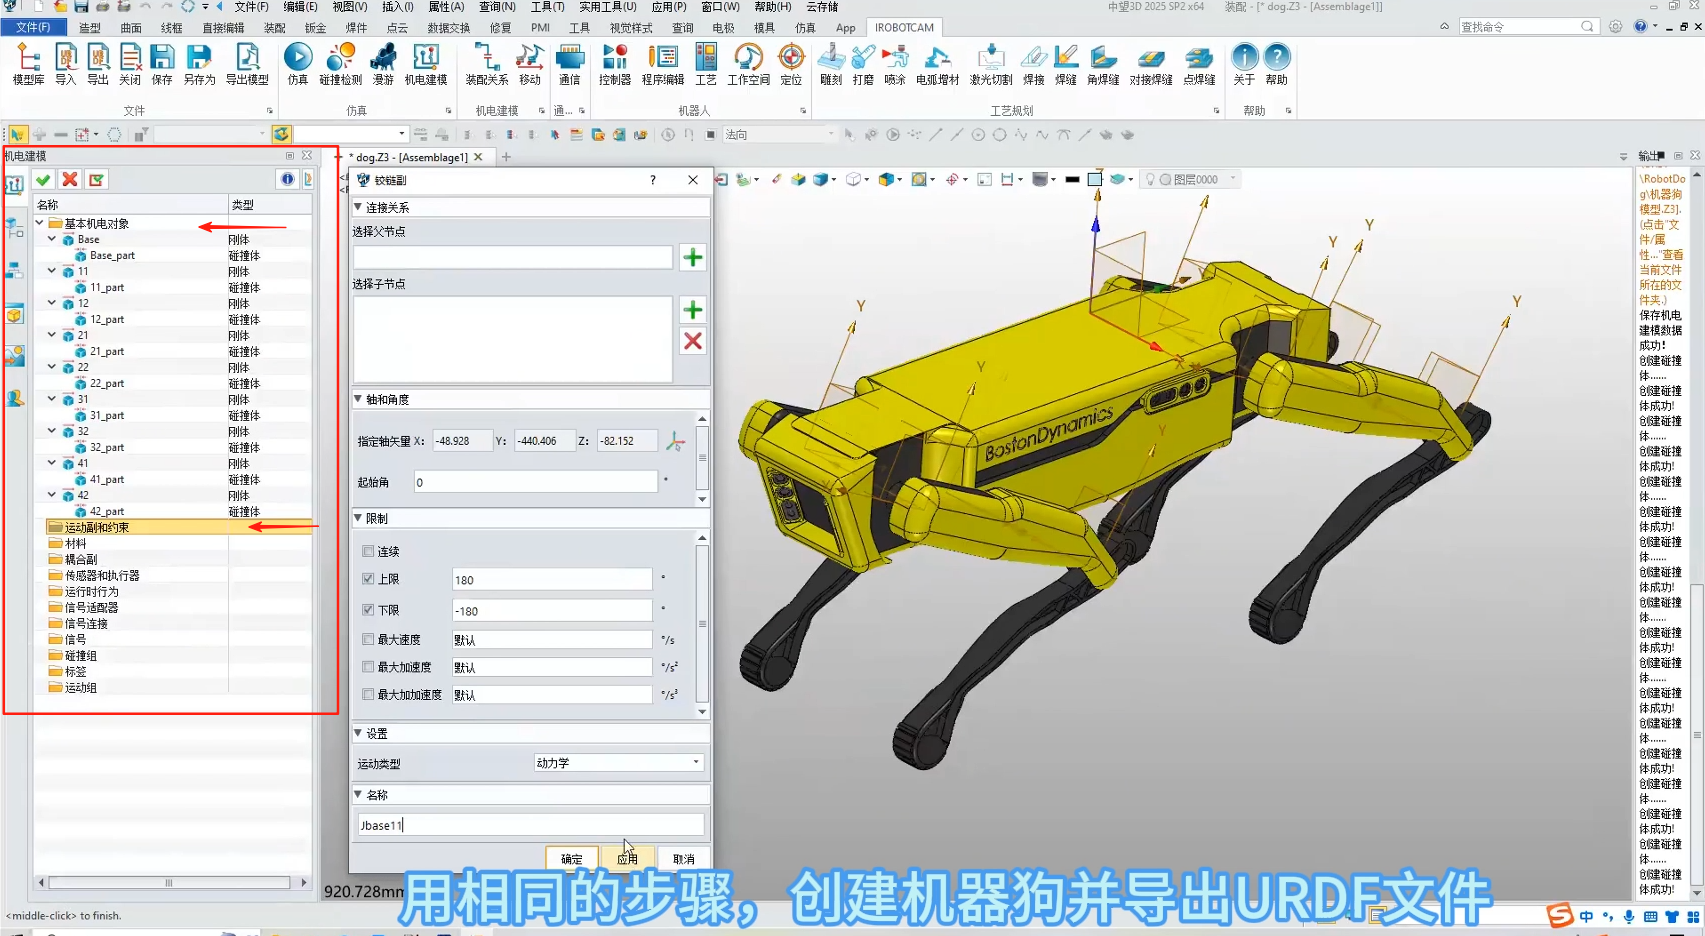
Task: Collapse the 基本机电对象 tree node
Action: [x=40, y=223]
